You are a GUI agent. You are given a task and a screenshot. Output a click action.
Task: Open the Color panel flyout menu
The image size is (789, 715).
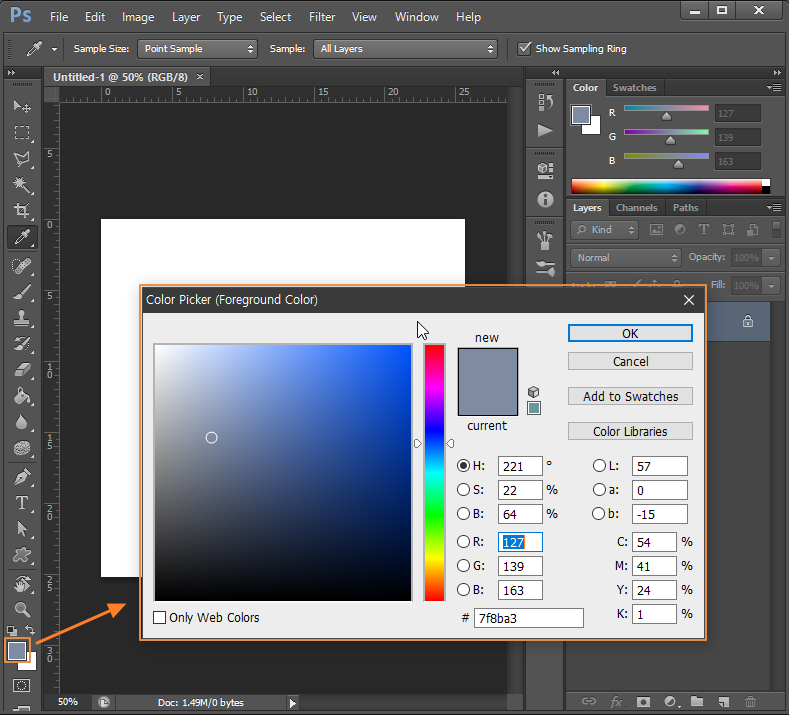(774, 88)
